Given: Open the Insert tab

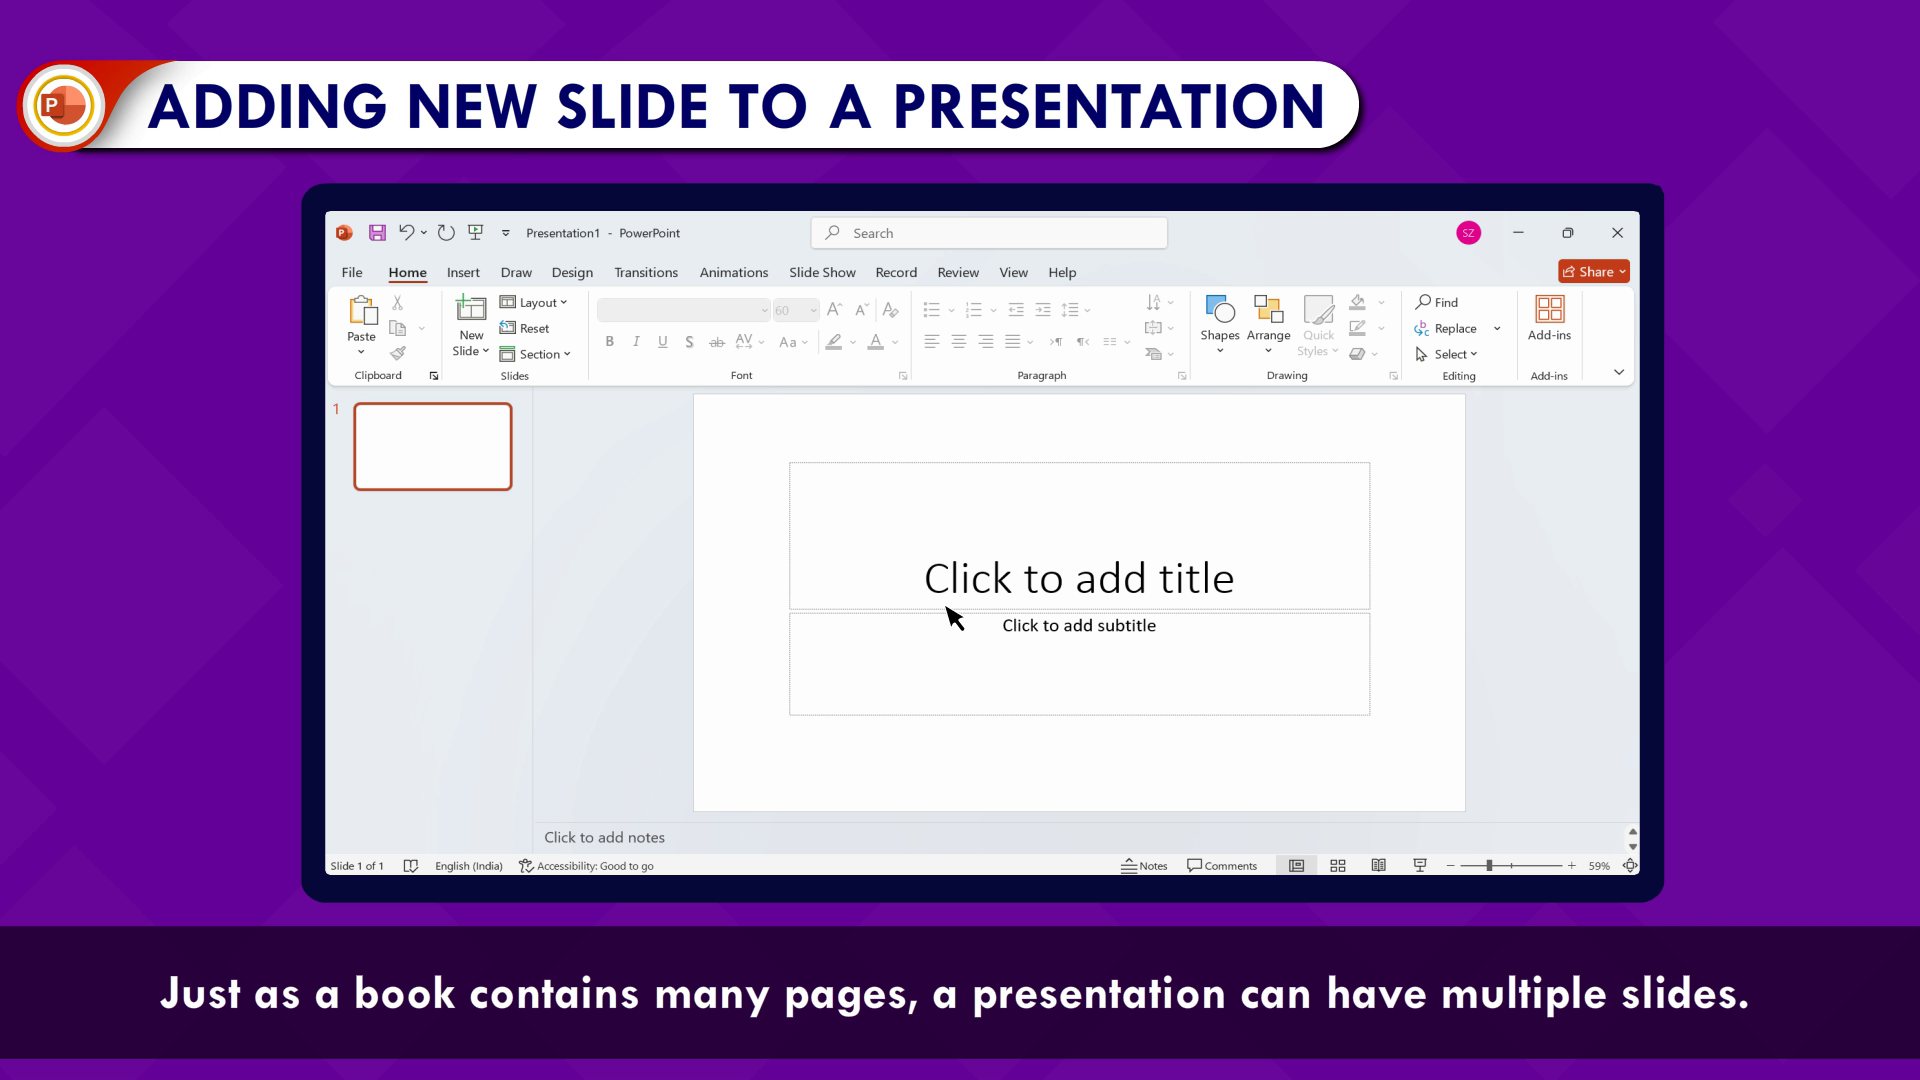Looking at the screenshot, I should click(x=463, y=272).
